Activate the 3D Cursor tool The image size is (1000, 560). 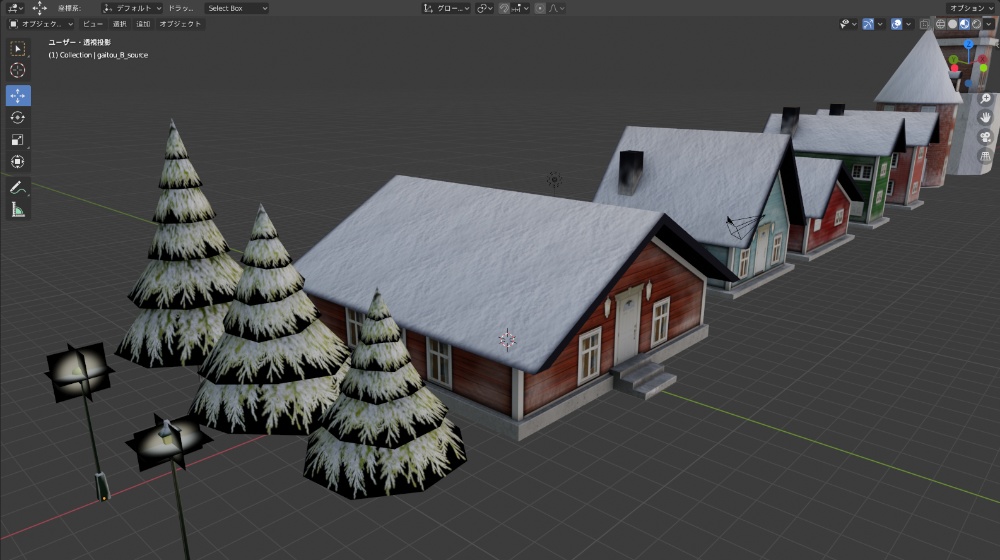(18, 70)
